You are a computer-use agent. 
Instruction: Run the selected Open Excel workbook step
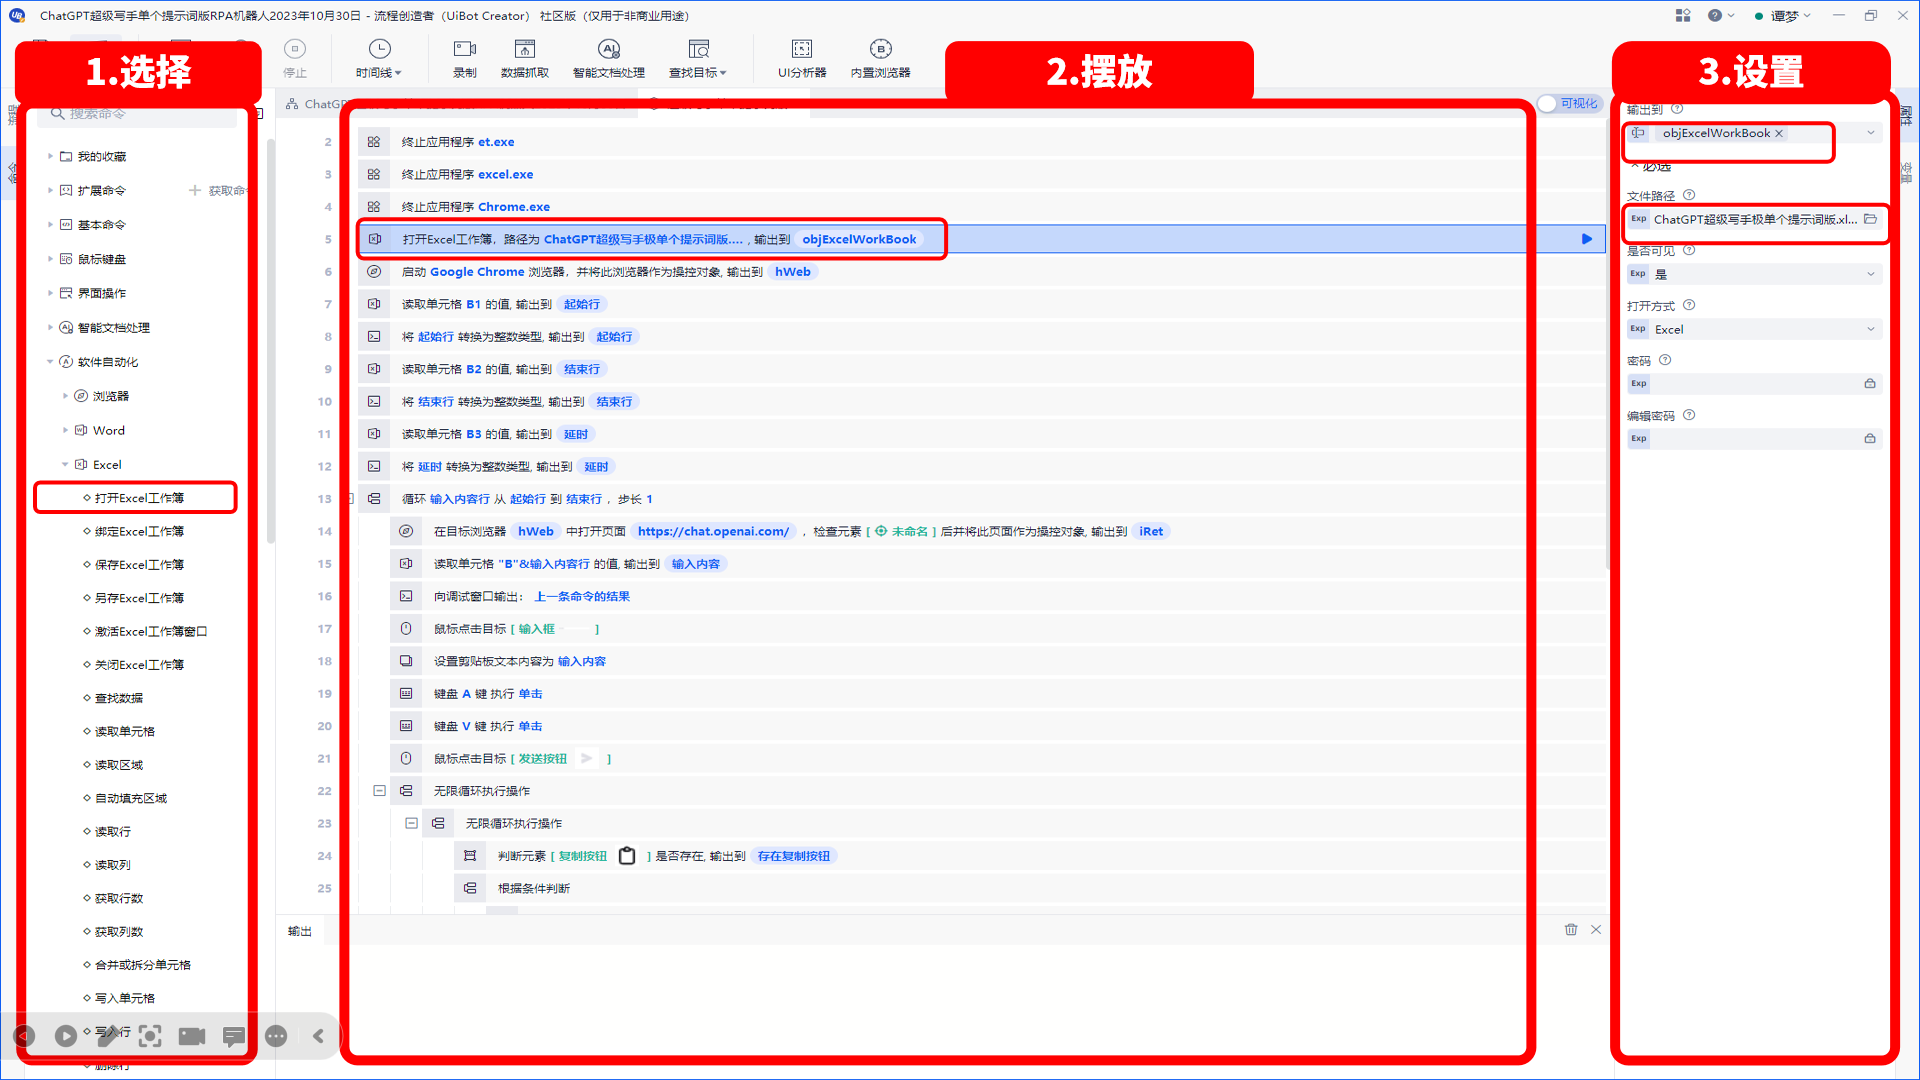pos(1587,239)
